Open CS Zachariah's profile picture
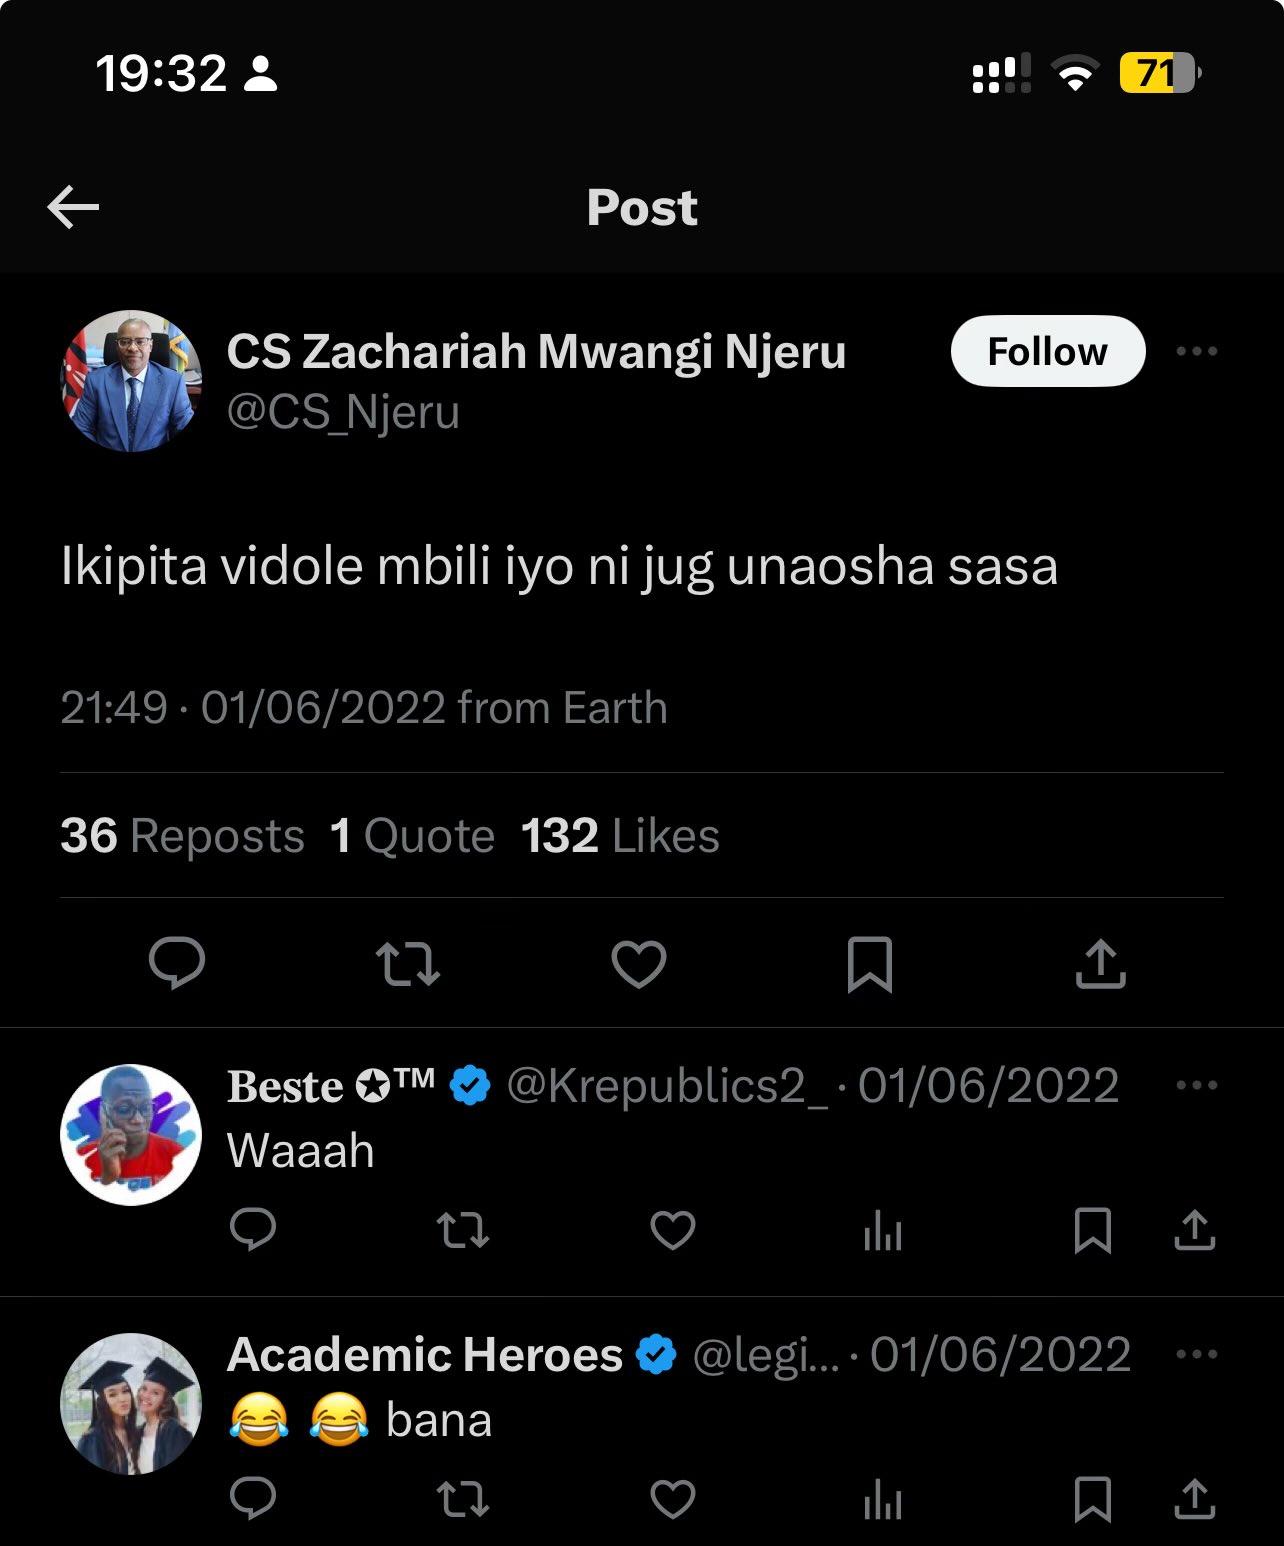The width and height of the screenshot is (1284, 1546). click(x=131, y=381)
